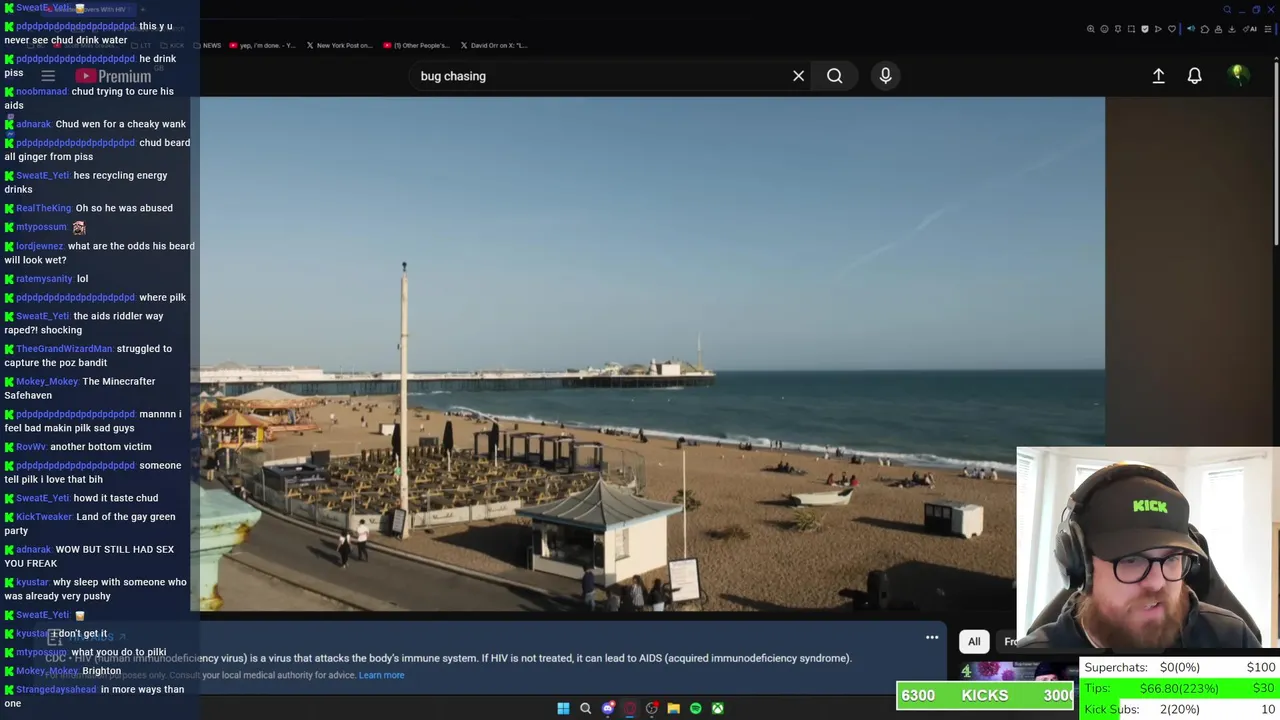Select the 'All' filter chip

coord(974,641)
